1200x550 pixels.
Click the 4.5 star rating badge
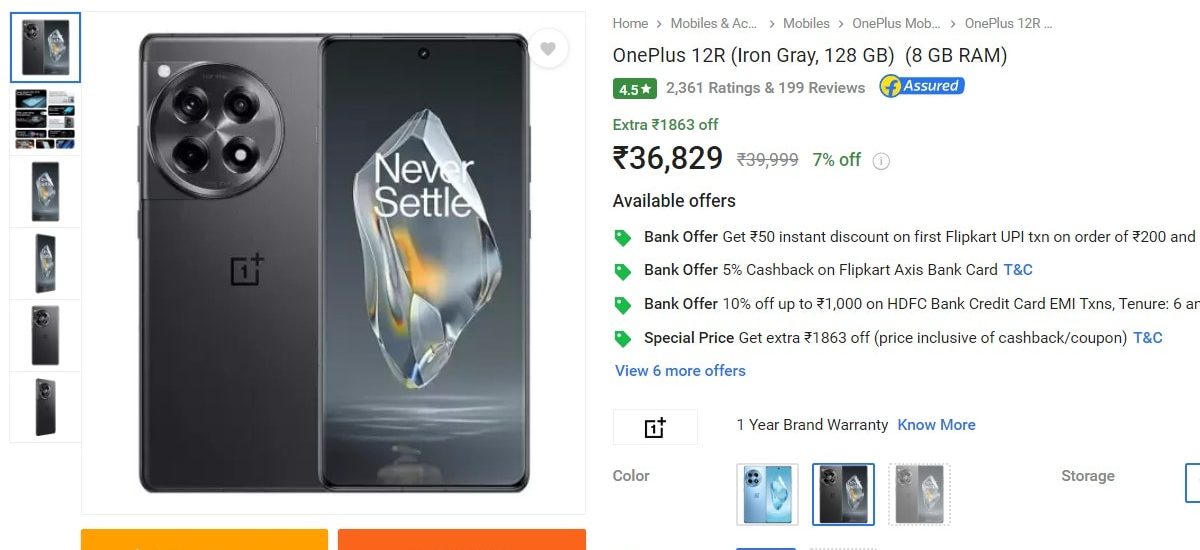coord(635,89)
